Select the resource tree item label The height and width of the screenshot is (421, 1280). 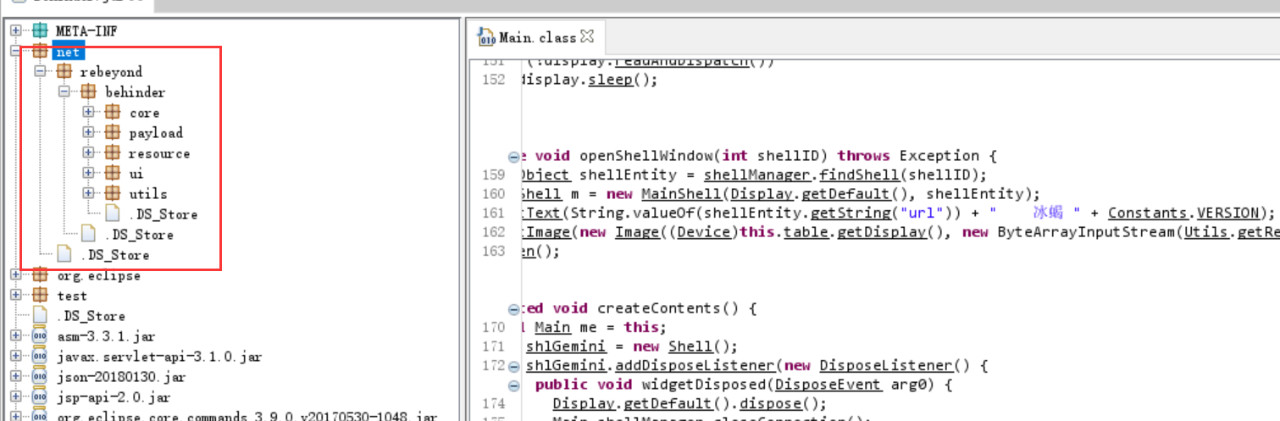[159, 153]
